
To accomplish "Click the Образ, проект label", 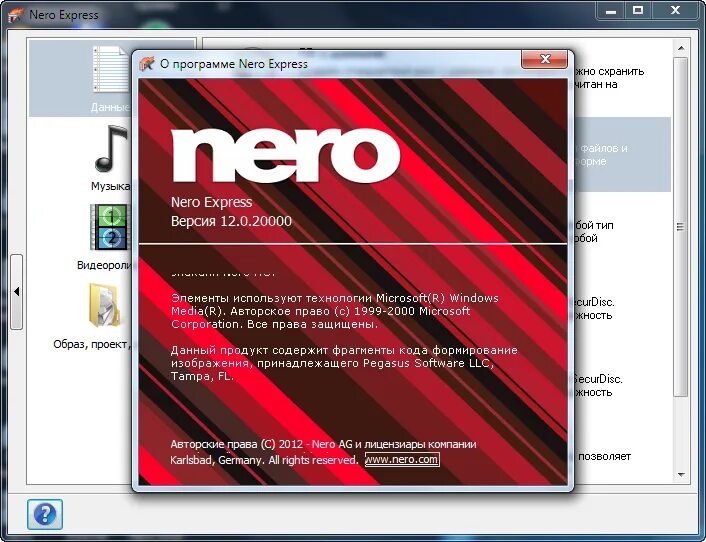I will (92, 344).
